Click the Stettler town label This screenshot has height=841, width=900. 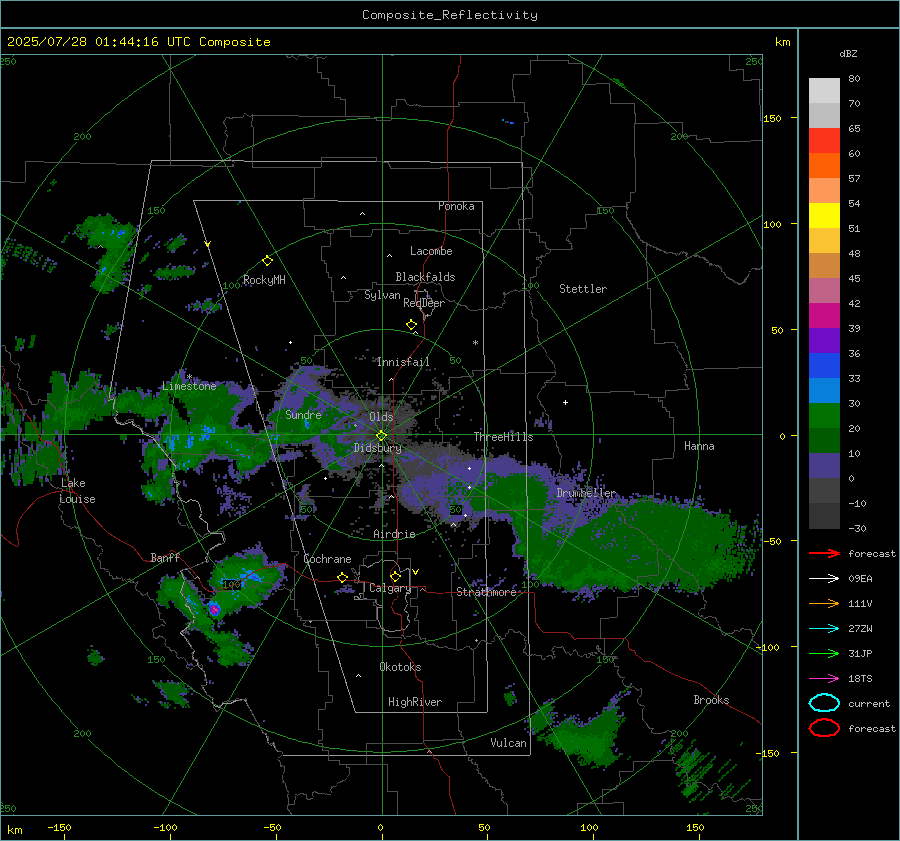pos(583,289)
